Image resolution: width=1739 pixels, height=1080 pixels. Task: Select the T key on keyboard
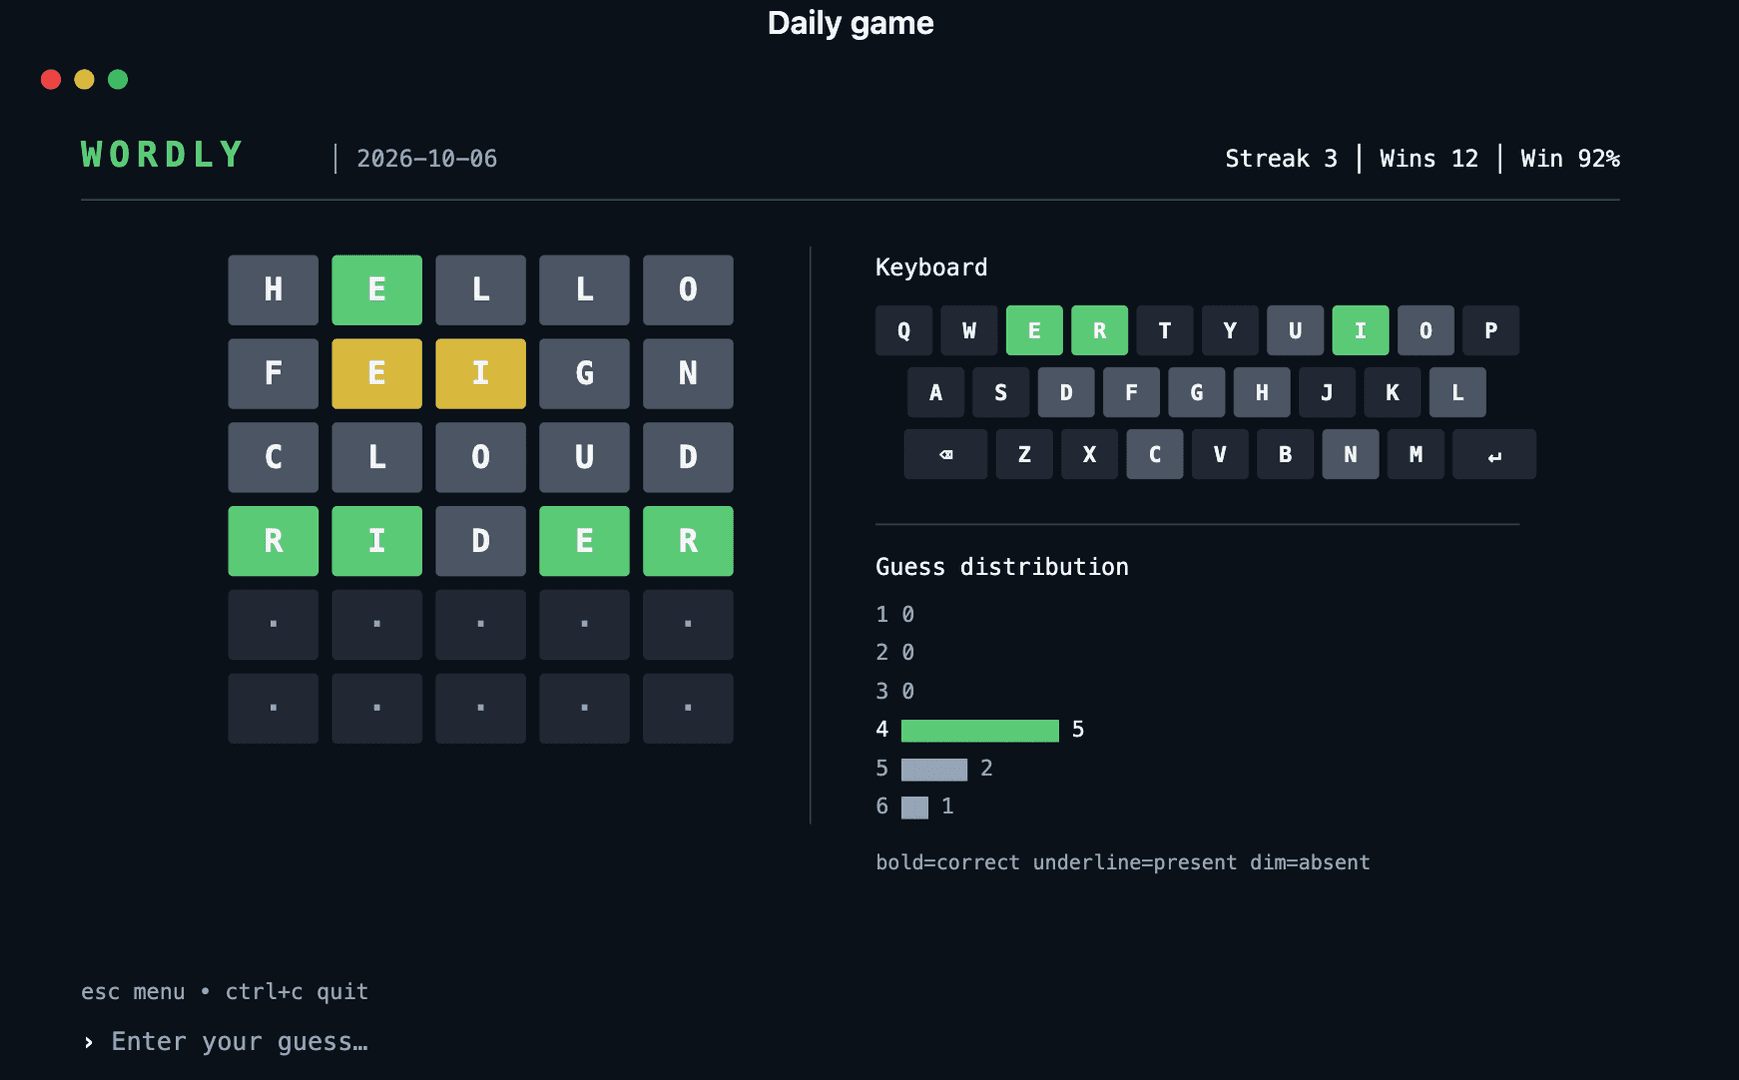[x=1165, y=330]
